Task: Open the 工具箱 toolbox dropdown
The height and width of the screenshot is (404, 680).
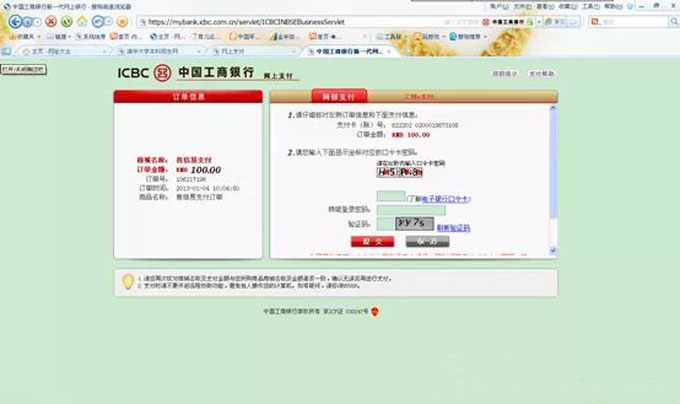Action: click(392, 37)
